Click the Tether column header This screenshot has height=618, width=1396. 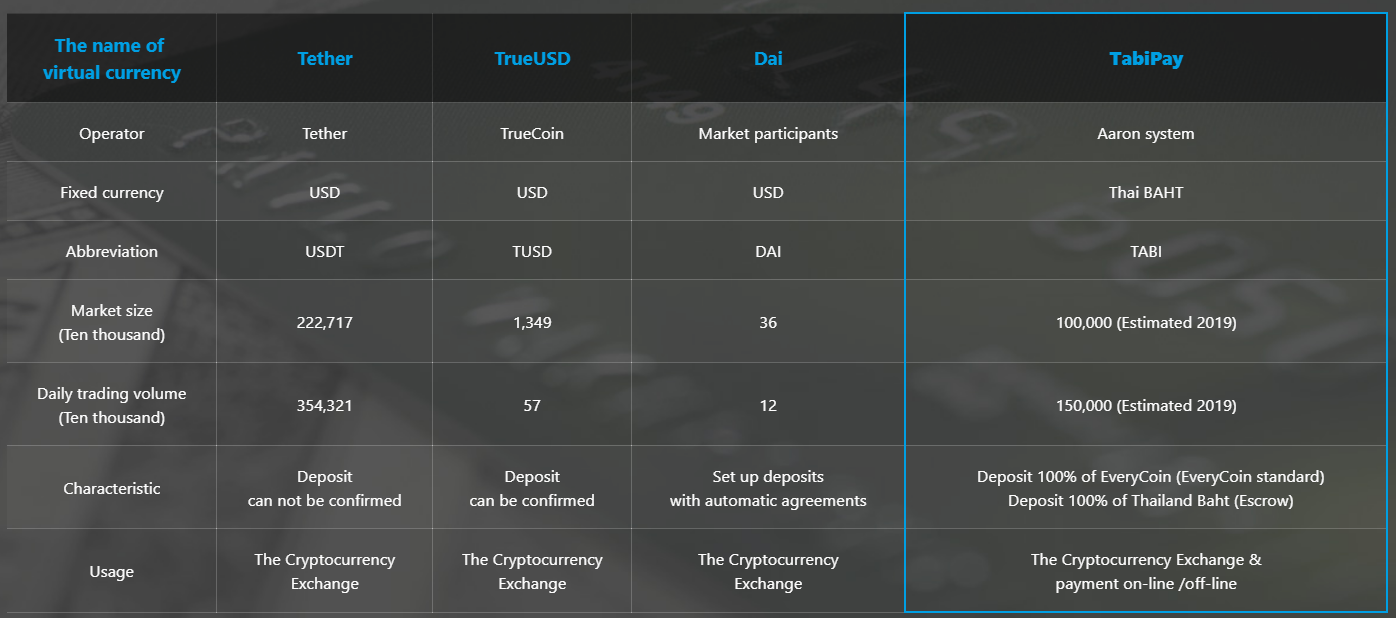pos(325,58)
